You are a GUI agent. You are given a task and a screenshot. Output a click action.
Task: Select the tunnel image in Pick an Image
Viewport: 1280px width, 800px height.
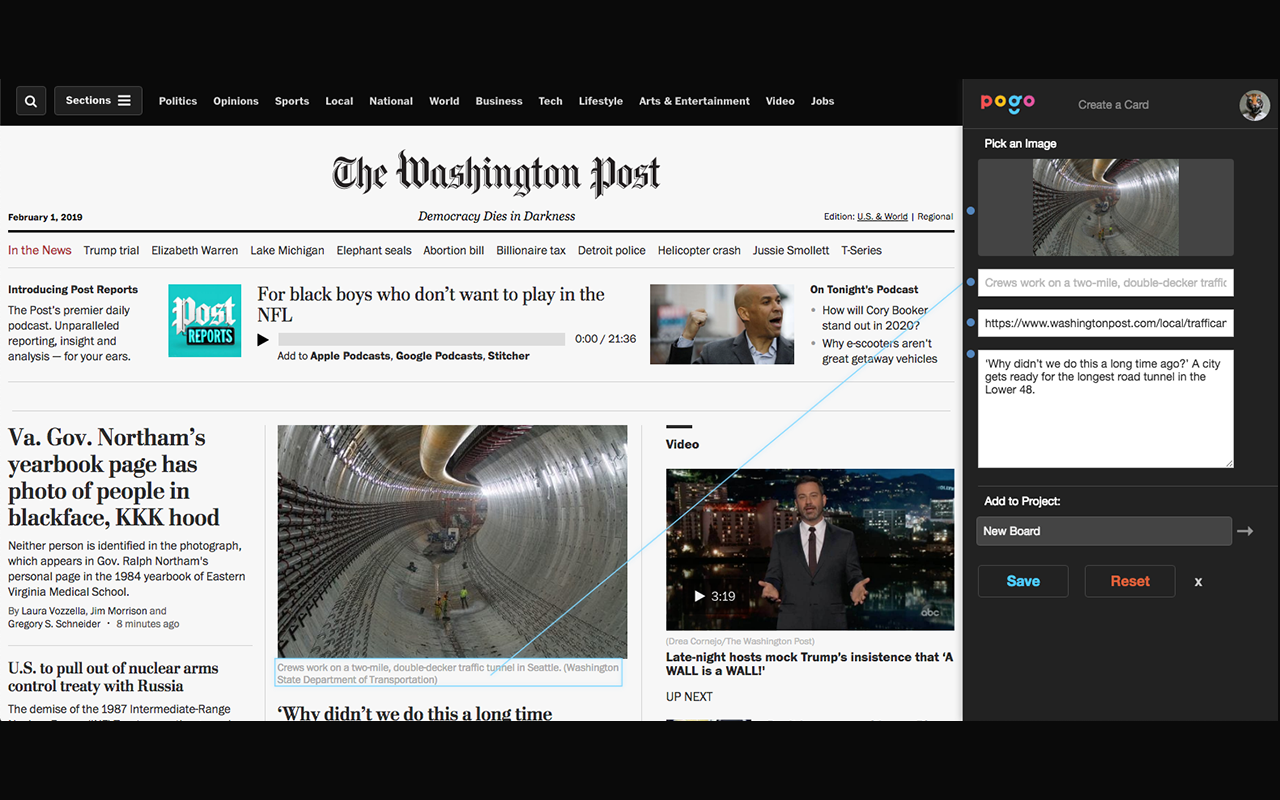pyautogui.click(x=1105, y=207)
